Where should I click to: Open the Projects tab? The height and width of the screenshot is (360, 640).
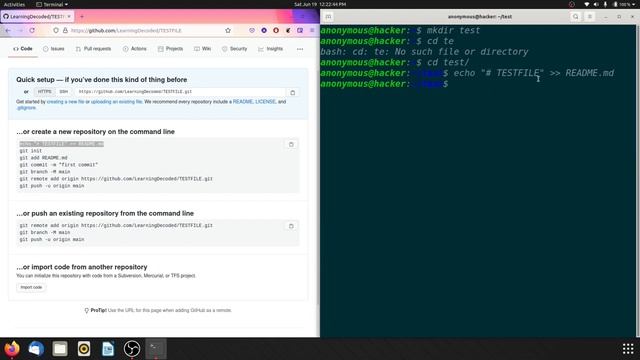click(x=171, y=49)
